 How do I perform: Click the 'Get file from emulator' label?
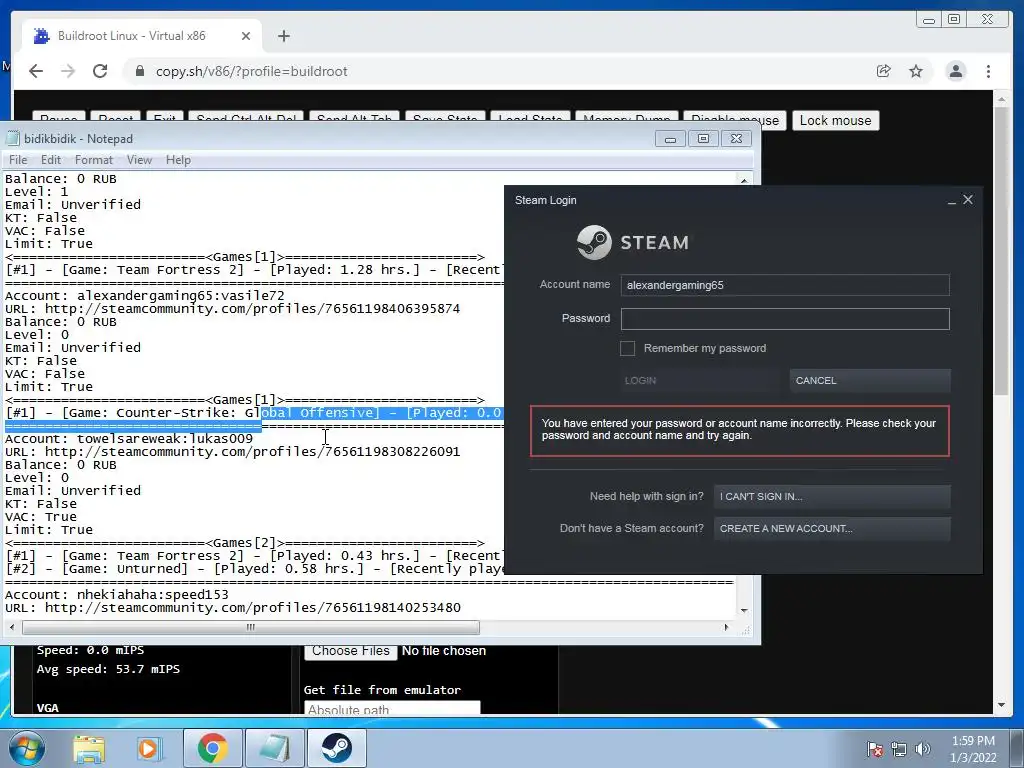(x=382, y=690)
